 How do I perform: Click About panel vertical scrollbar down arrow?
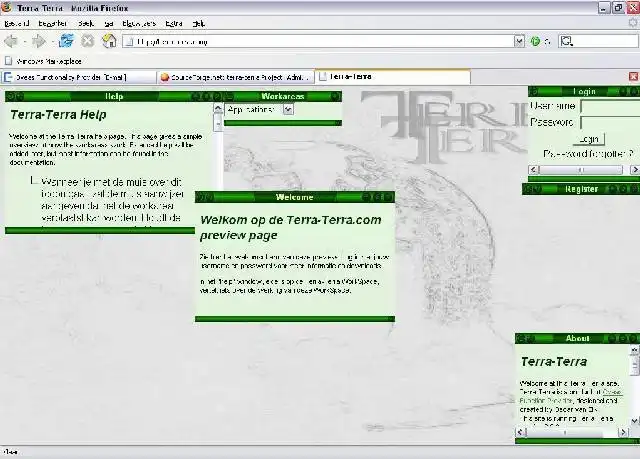(634, 421)
